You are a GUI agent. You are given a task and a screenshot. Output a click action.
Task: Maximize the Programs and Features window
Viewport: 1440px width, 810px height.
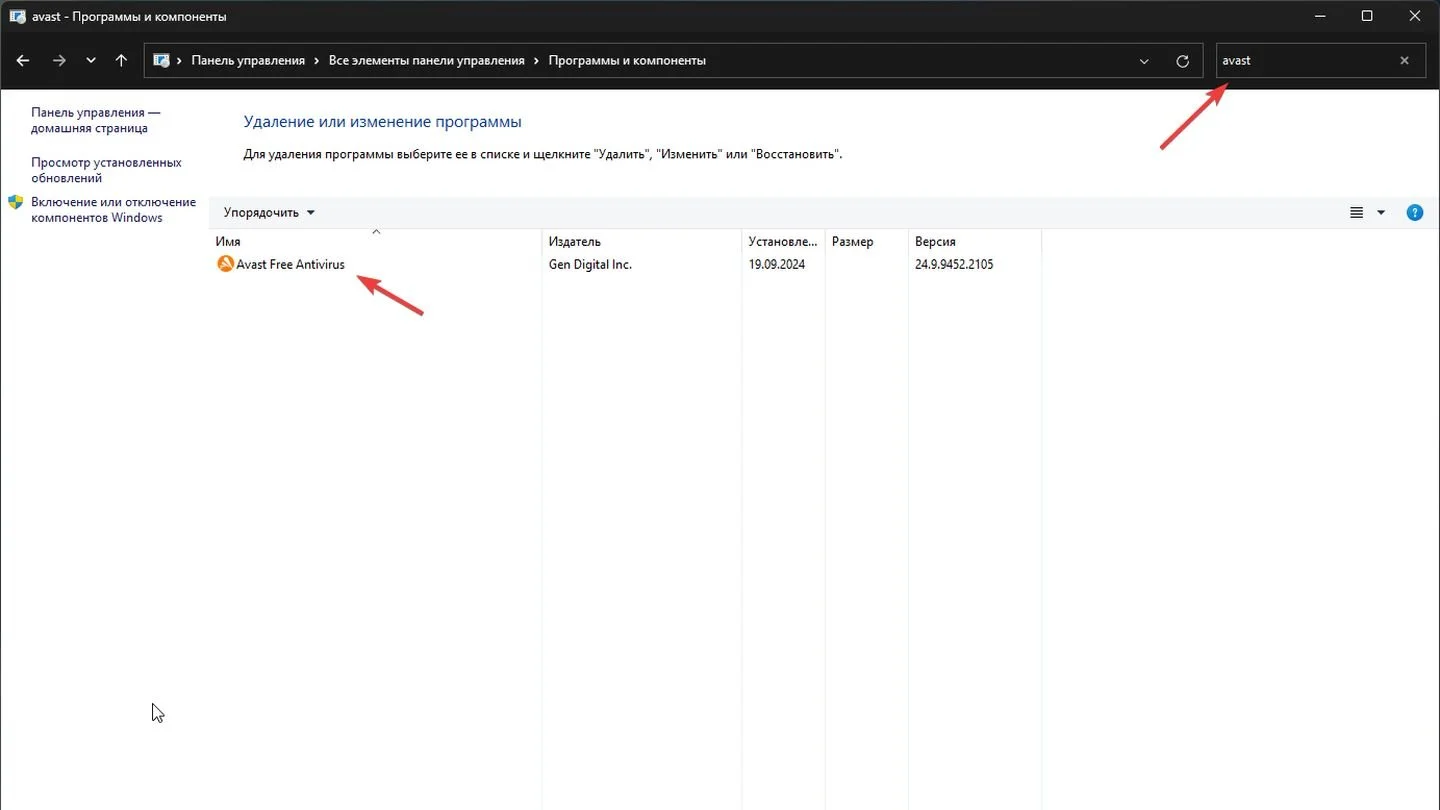[1367, 16]
